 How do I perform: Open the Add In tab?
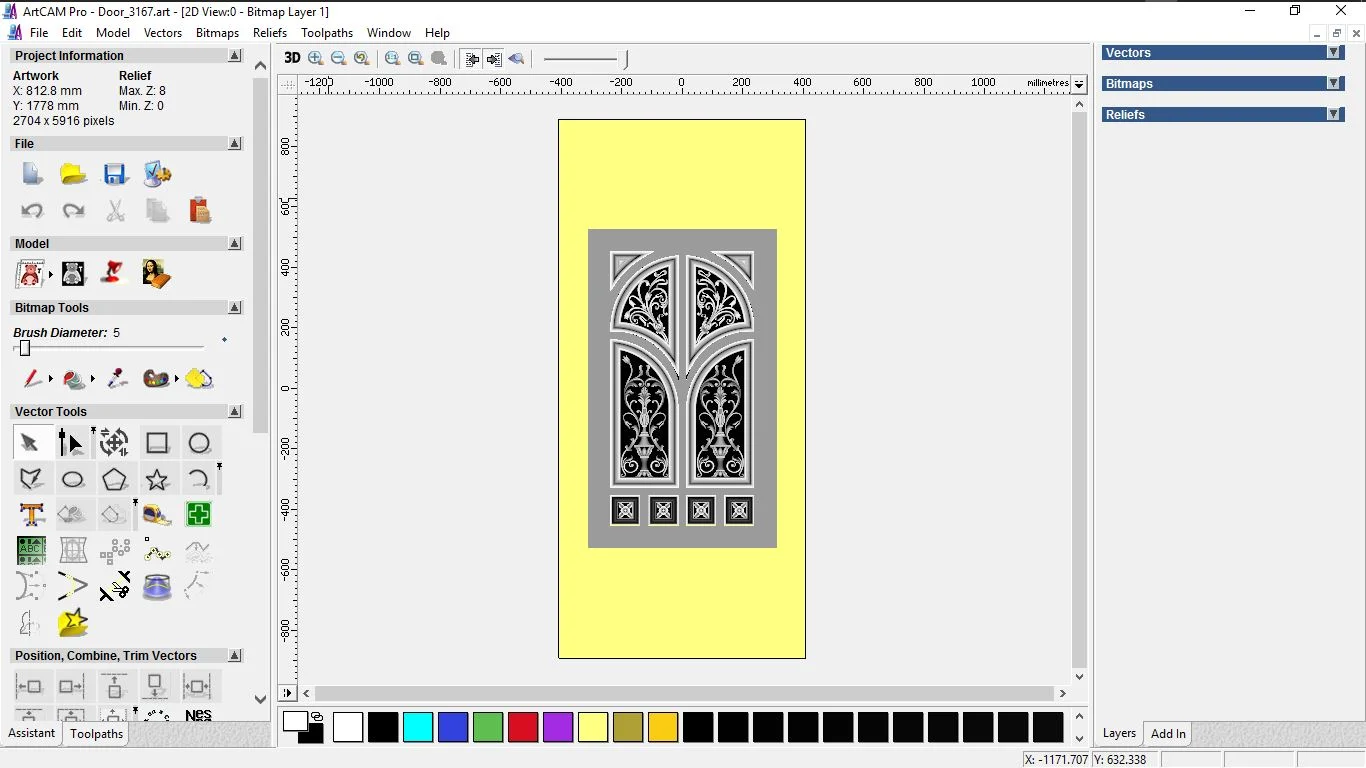click(x=1168, y=734)
